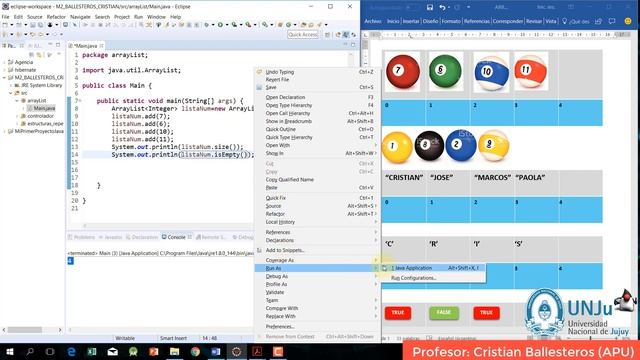Click the Undo arrow in Word's quick access toolbar
Image resolution: width=640 pixels, height=360 pixels.
click(x=442, y=7)
